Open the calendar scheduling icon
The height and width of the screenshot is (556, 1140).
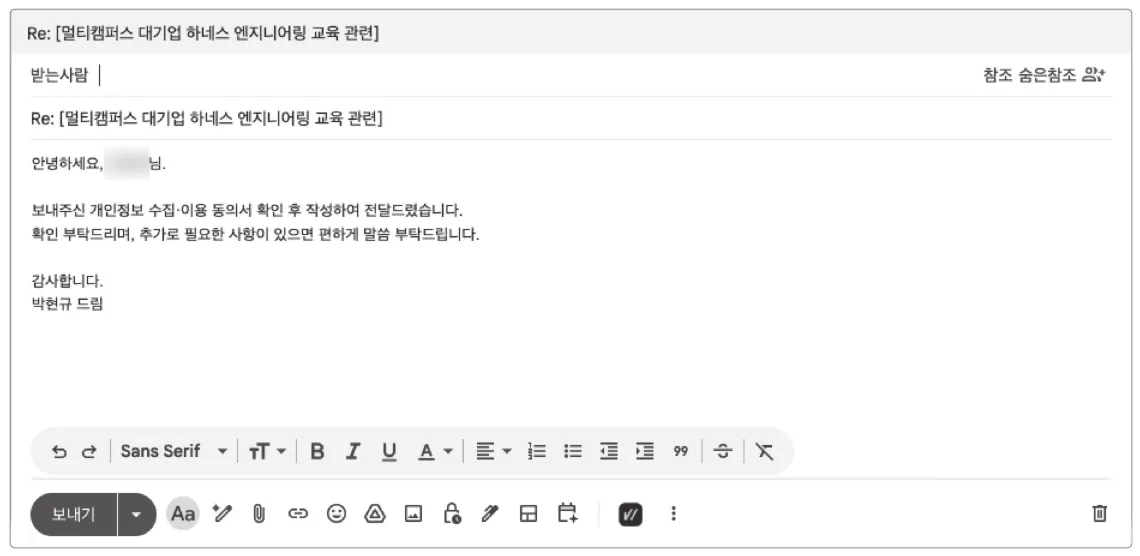568,513
